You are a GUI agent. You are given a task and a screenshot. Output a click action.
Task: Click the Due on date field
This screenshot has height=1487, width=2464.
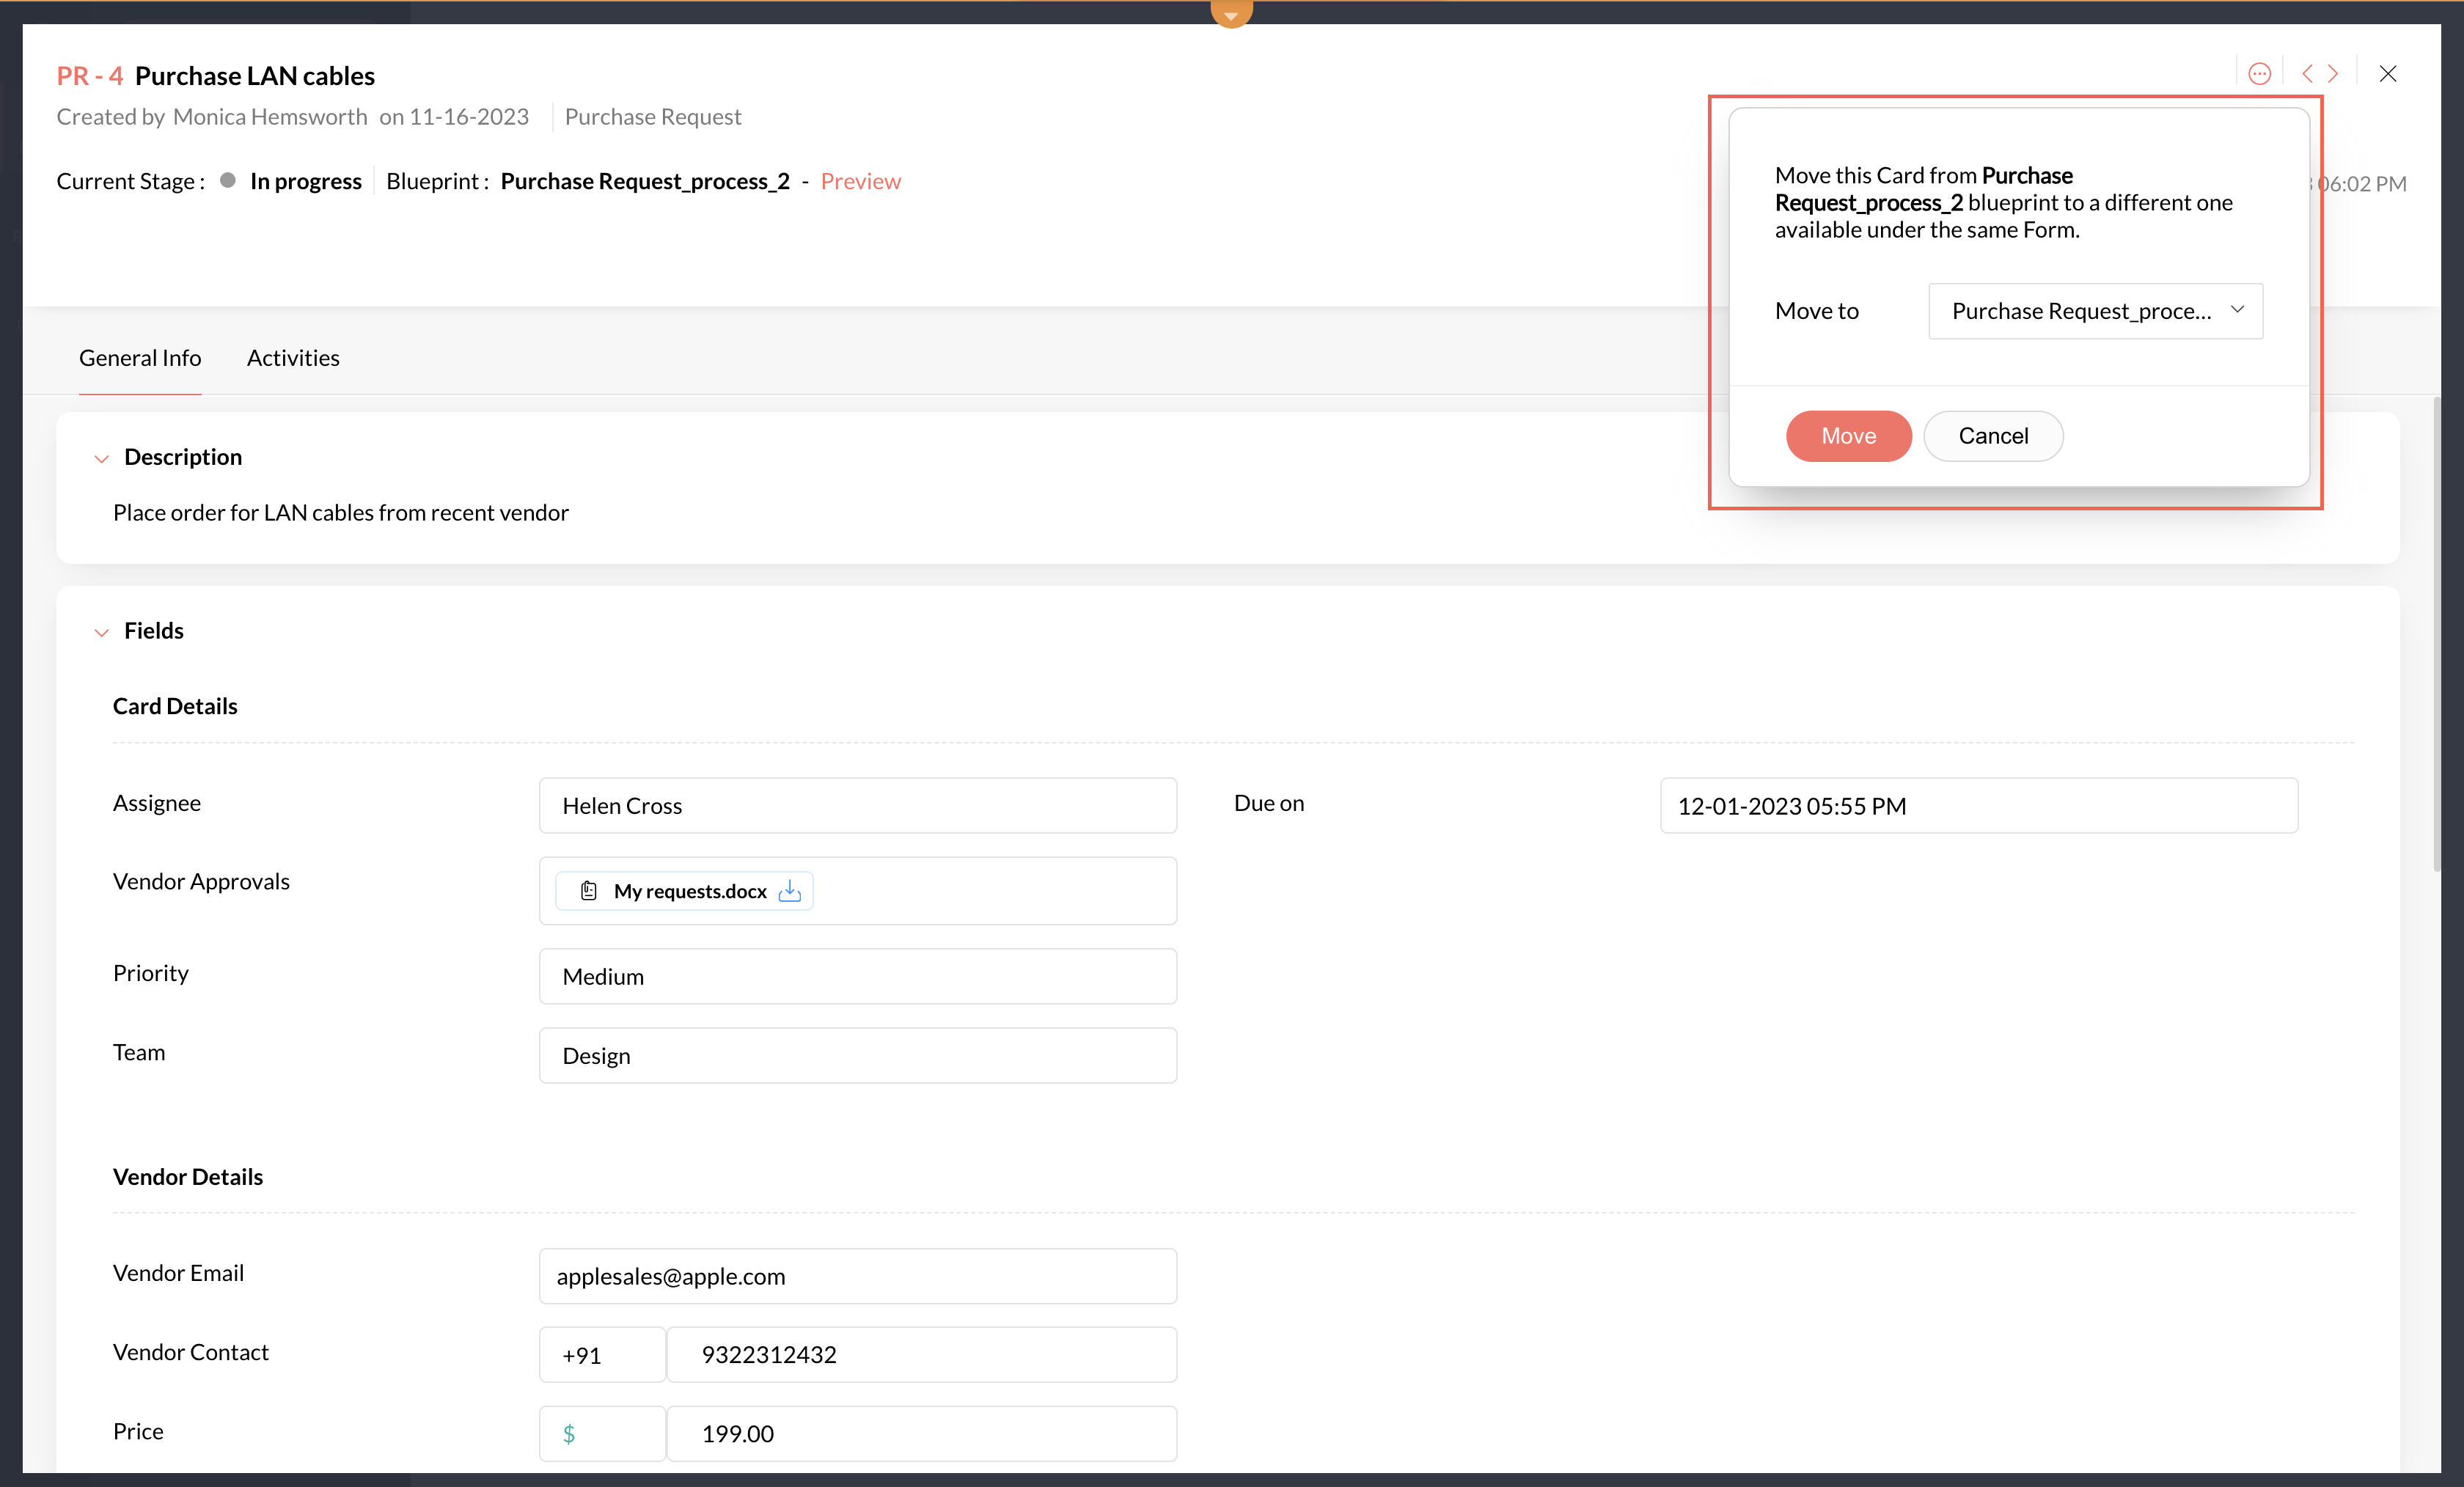coord(1978,806)
